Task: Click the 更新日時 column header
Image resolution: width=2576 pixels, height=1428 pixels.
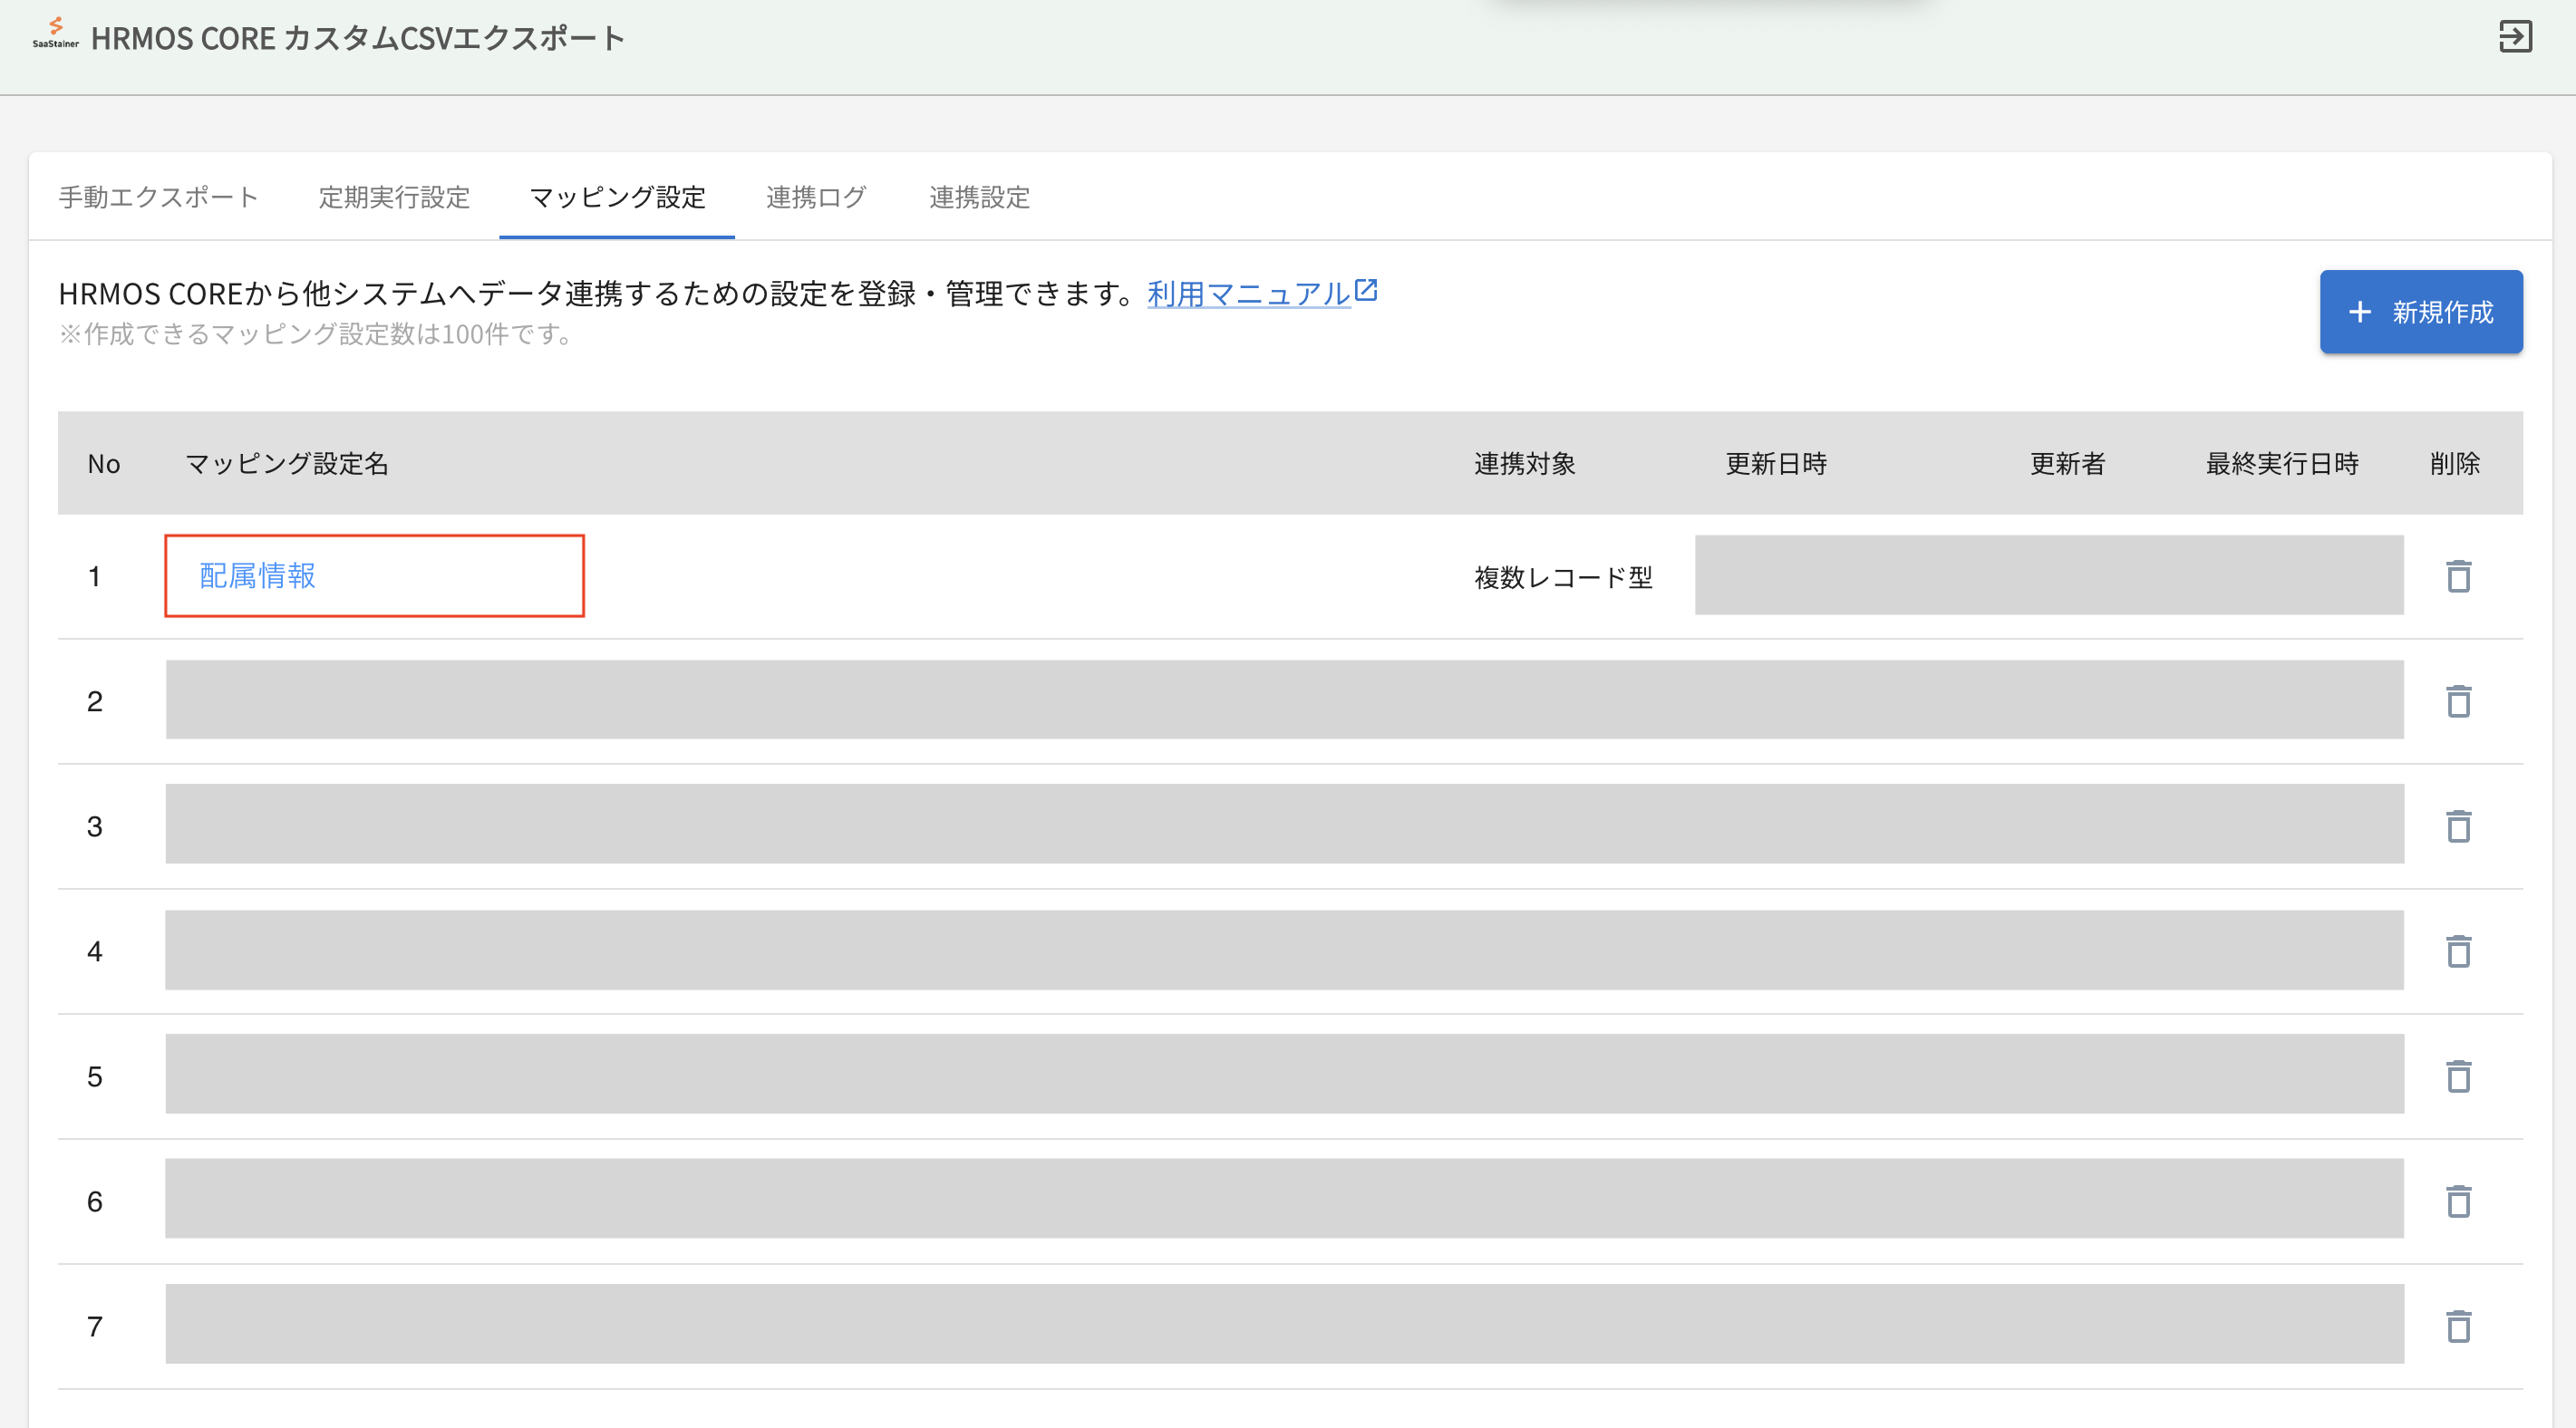Action: pyautogui.click(x=1776, y=464)
